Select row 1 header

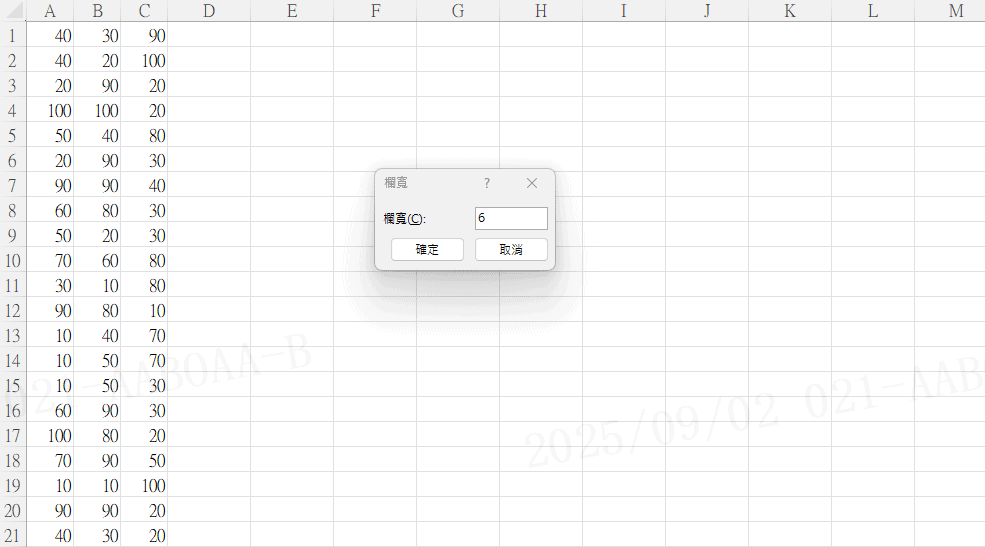(13, 35)
